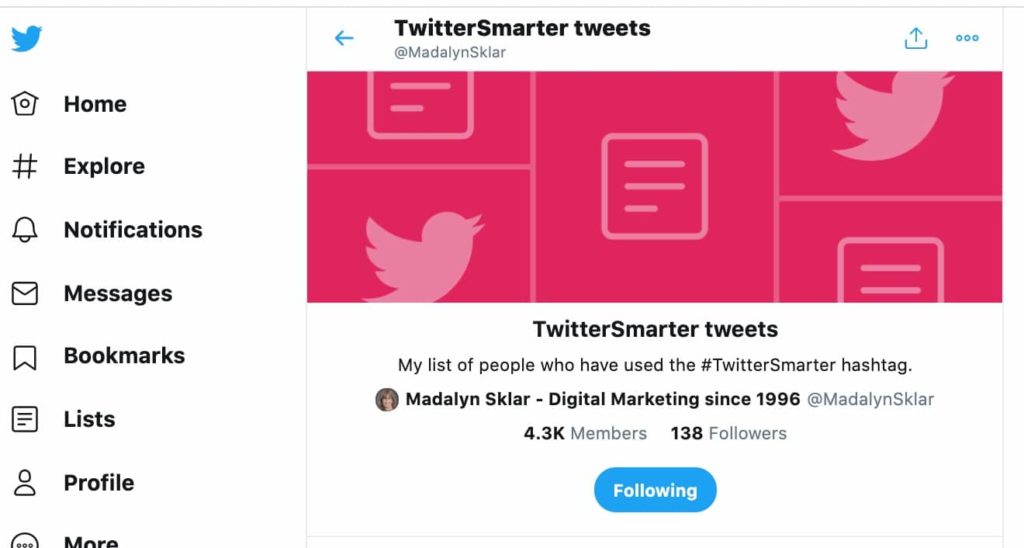
Task: Click the Twitter bird logo
Action: tap(26, 39)
